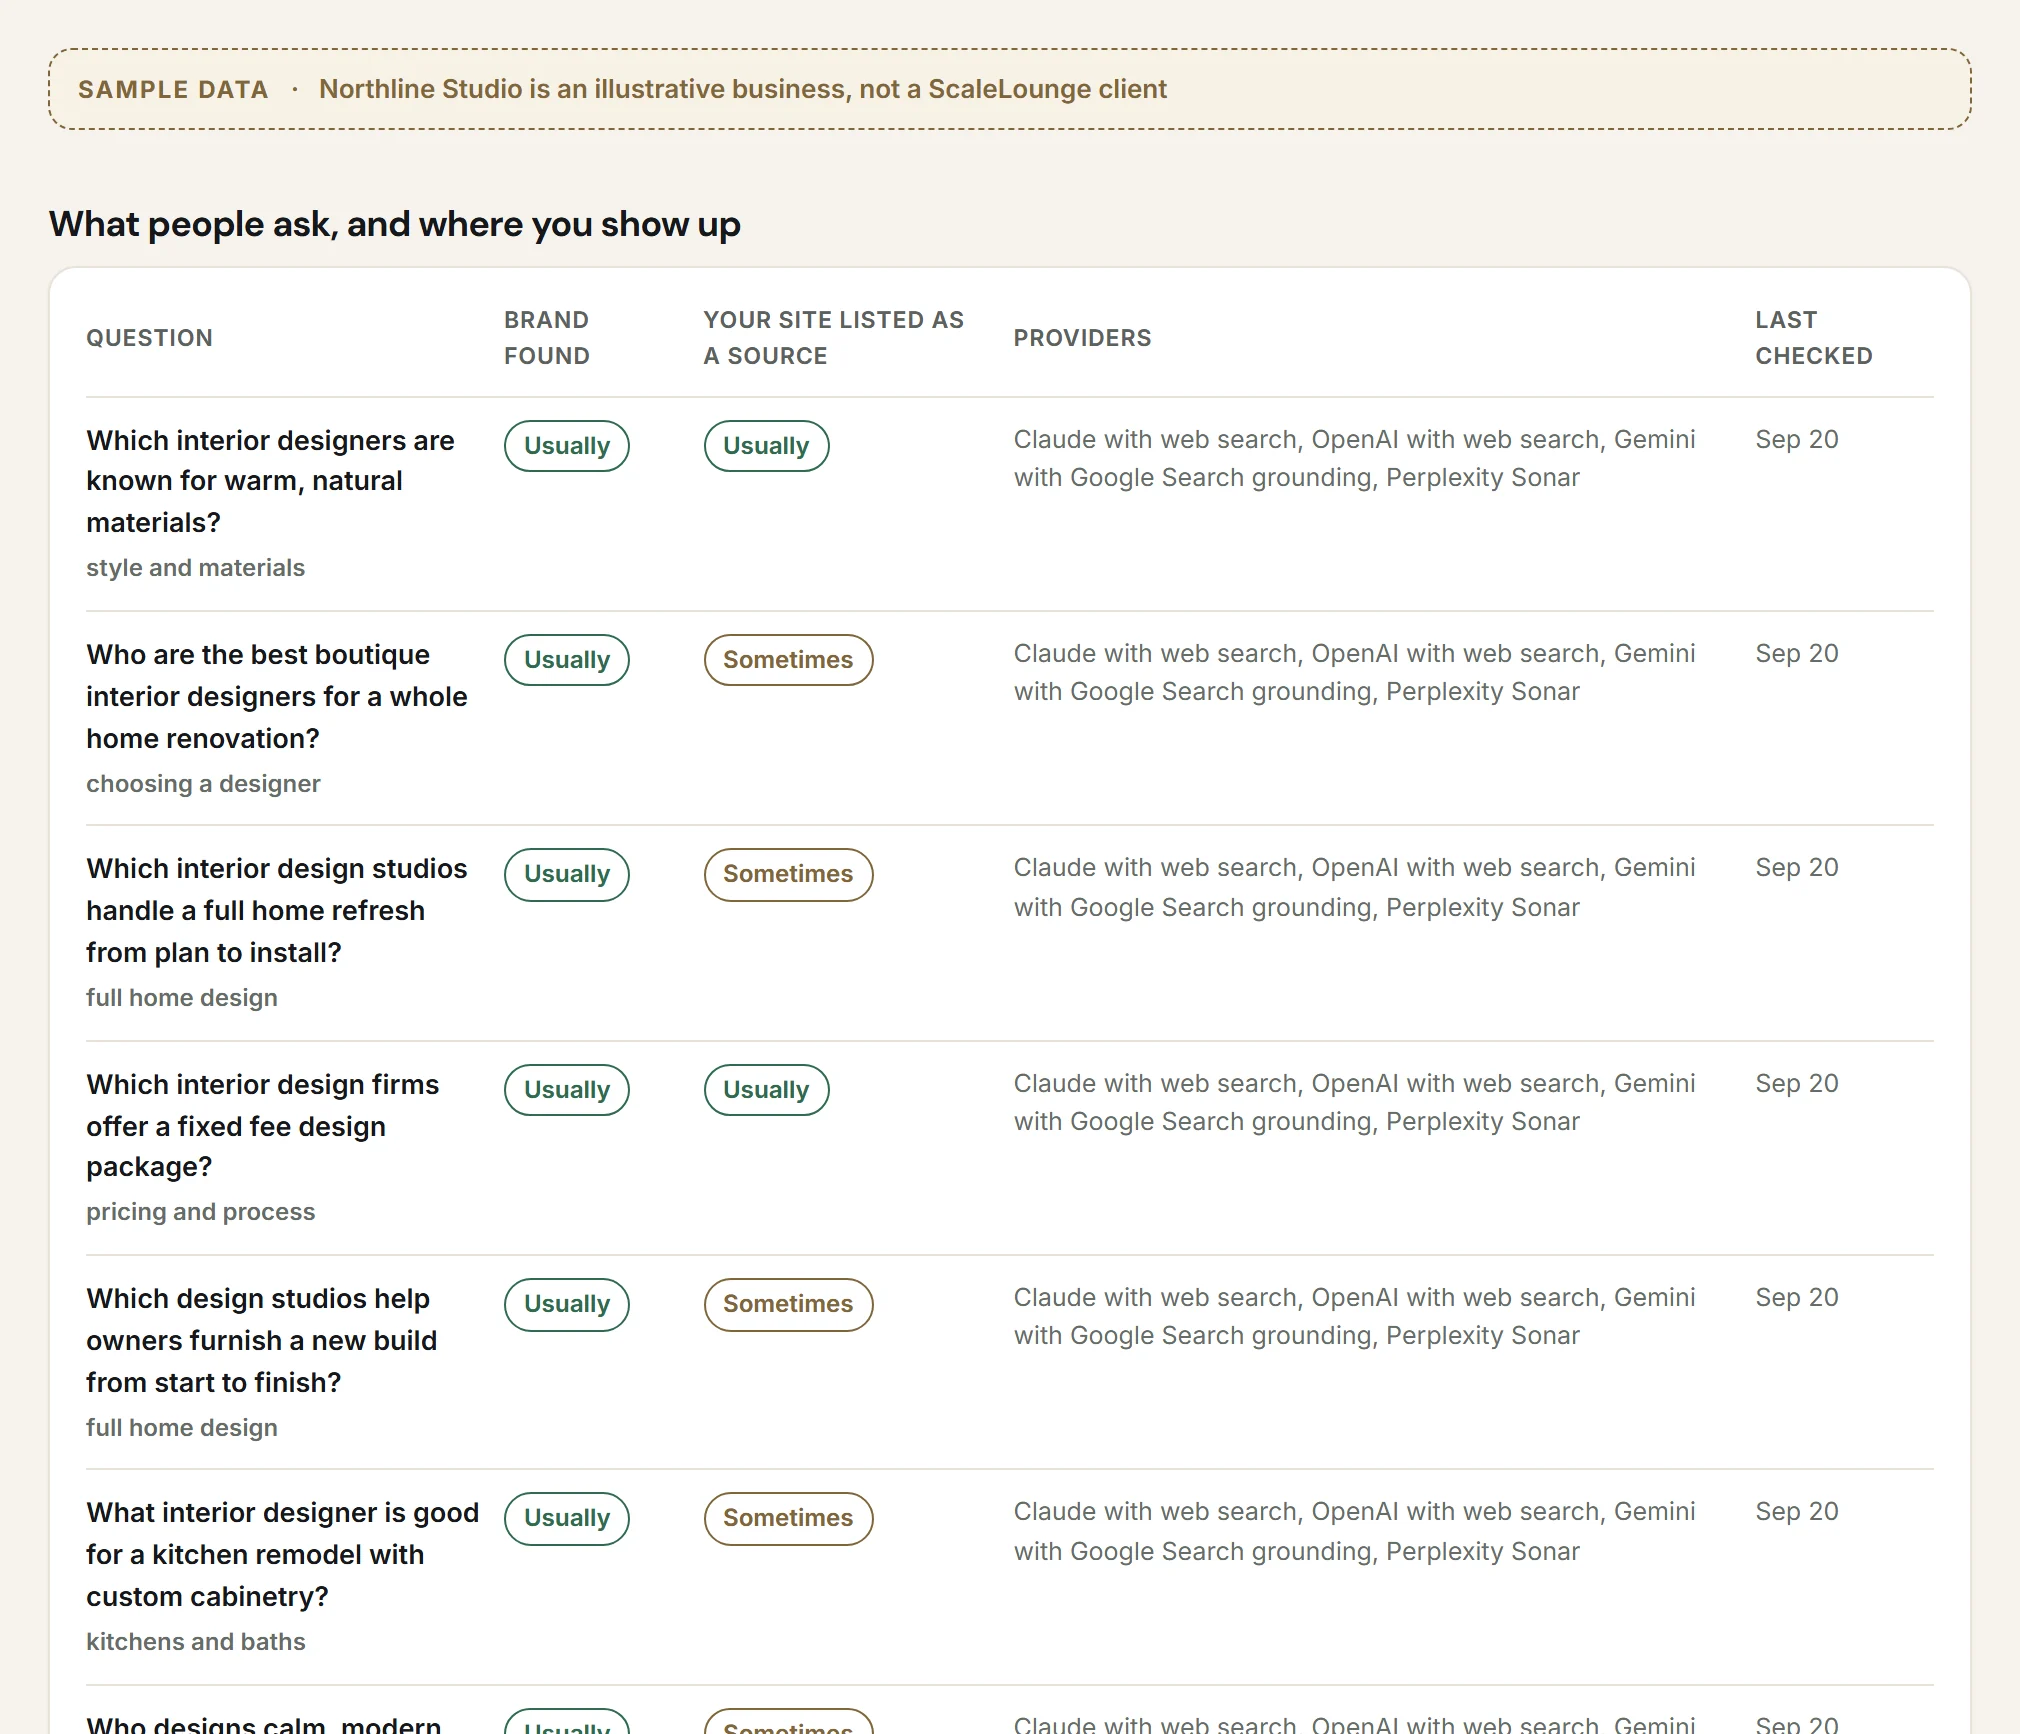Click the LAST CHECKED column header
This screenshot has height=1734, width=2020.
(1813, 338)
